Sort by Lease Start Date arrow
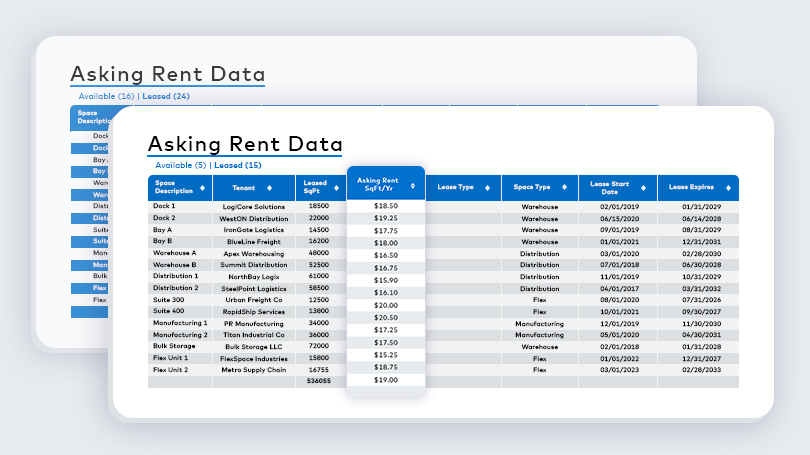This screenshot has width=810, height=455. 643,188
